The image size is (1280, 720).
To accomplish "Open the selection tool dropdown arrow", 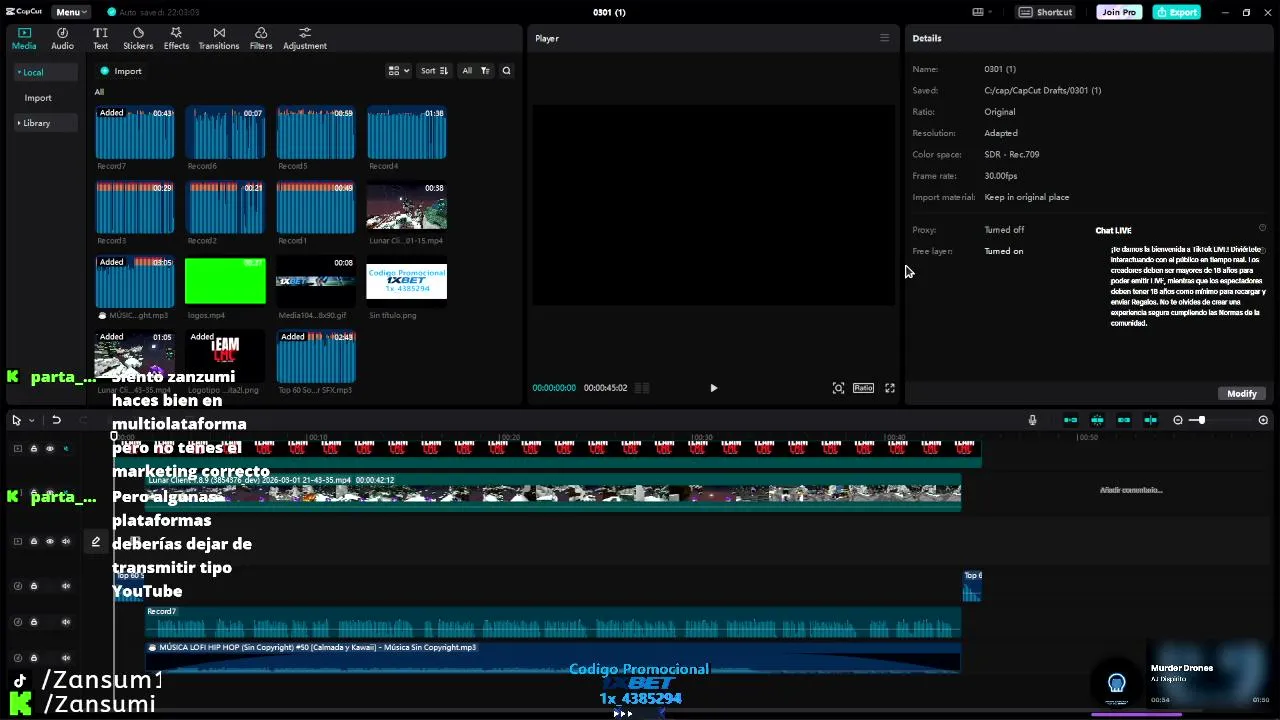I will (x=31, y=420).
